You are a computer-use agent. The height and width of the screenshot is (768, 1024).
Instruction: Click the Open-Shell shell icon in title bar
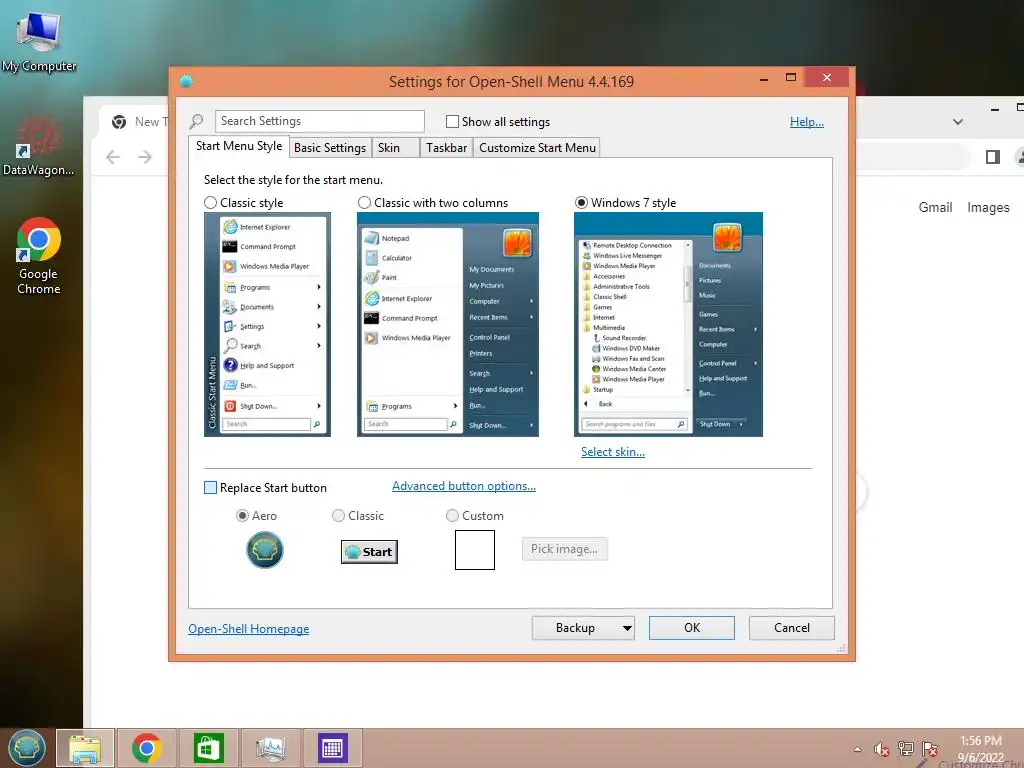click(x=186, y=82)
